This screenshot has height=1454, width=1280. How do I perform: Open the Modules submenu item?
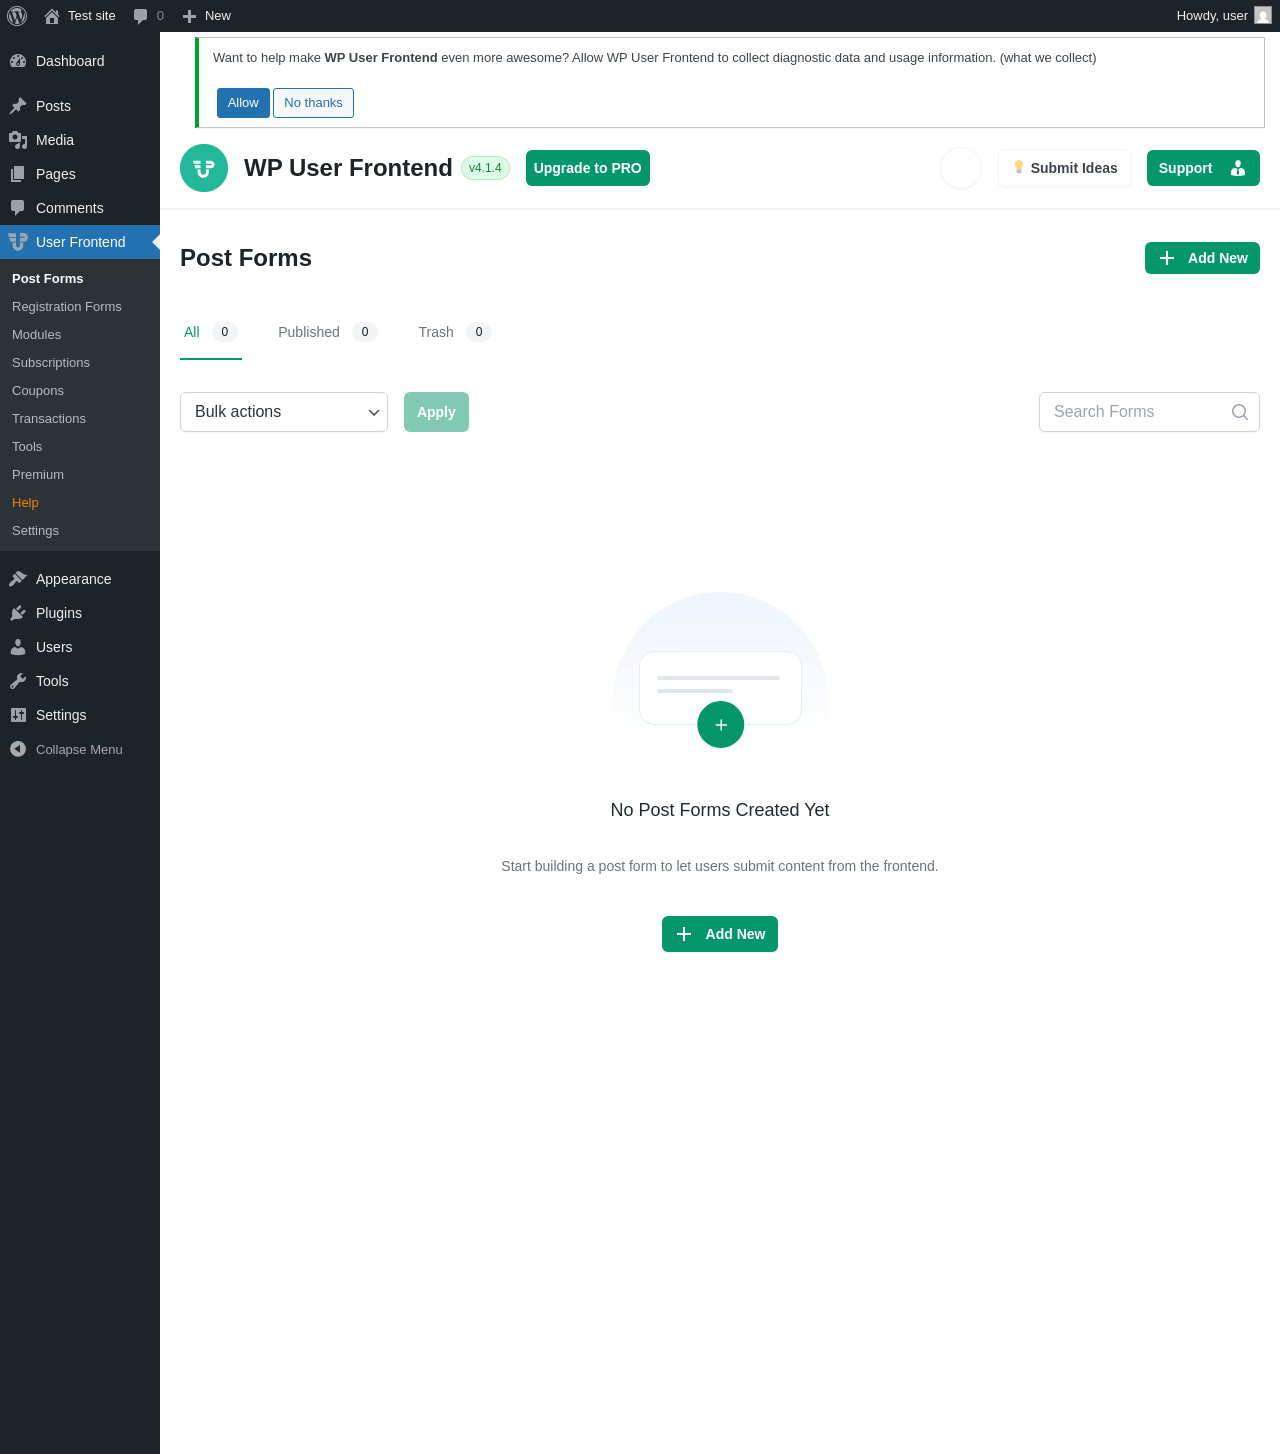pyautogui.click(x=37, y=335)
